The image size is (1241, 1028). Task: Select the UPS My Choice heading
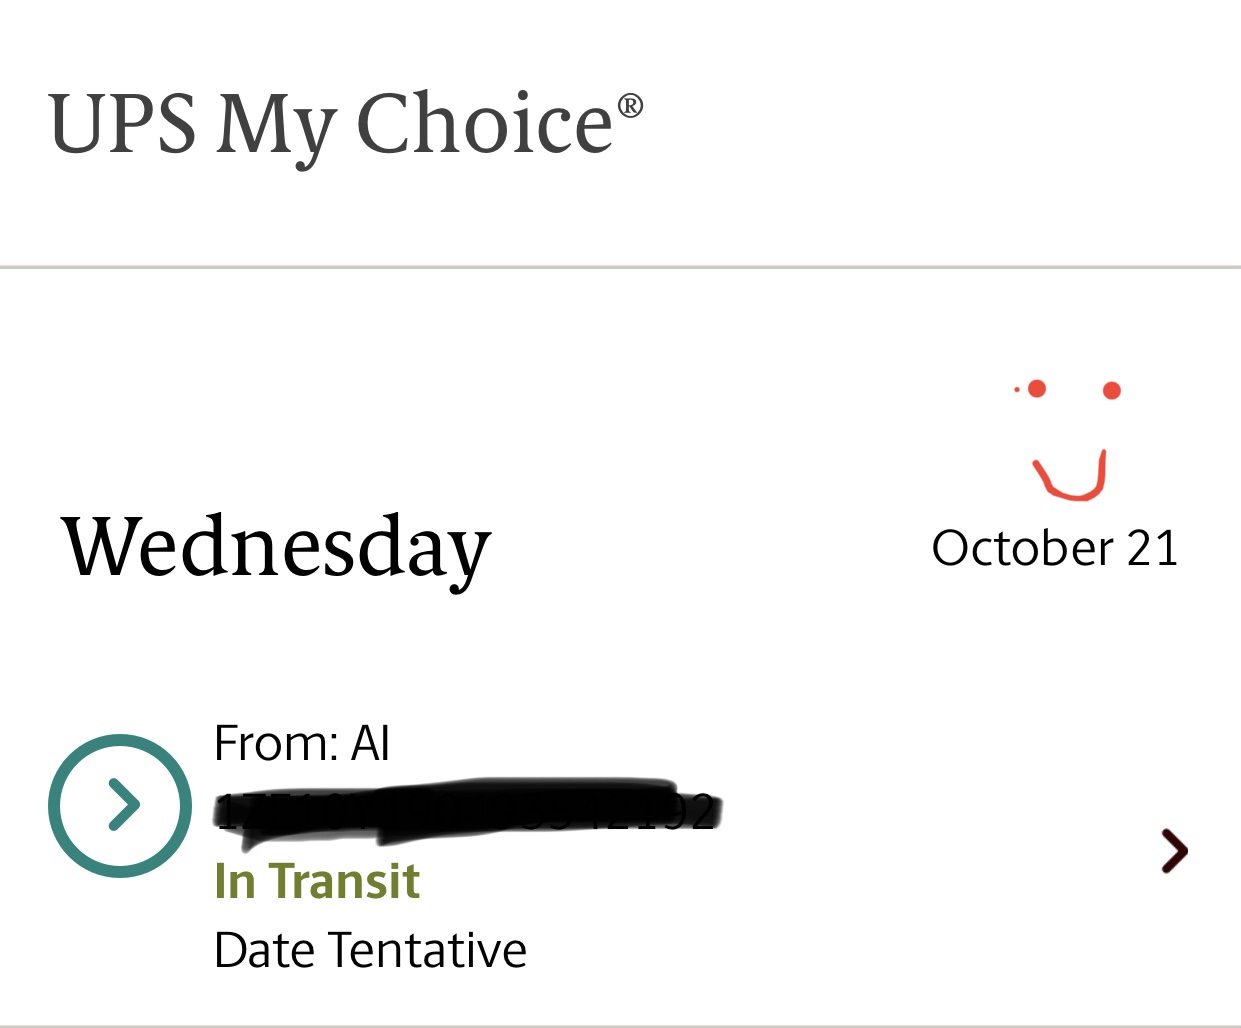point(345,124)
